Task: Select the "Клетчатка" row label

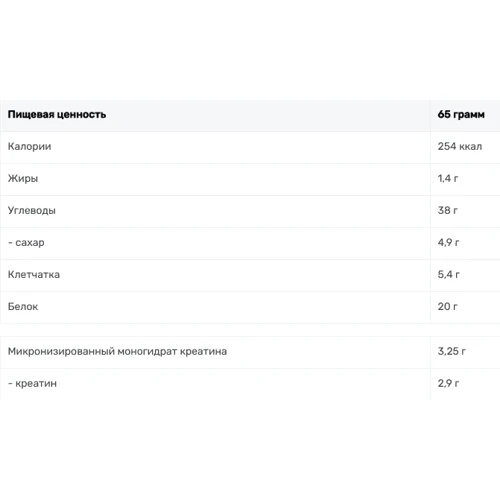Action: click(x=34, y=274)
